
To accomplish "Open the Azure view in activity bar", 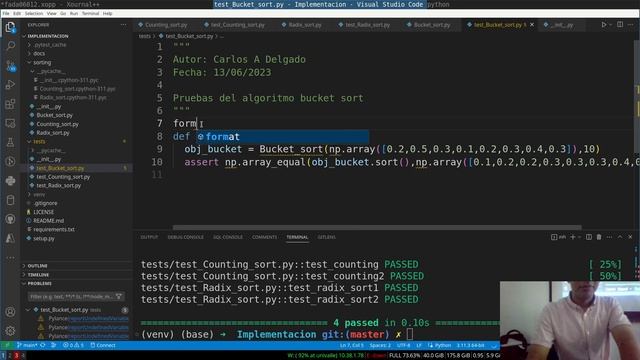I will 10,238.
